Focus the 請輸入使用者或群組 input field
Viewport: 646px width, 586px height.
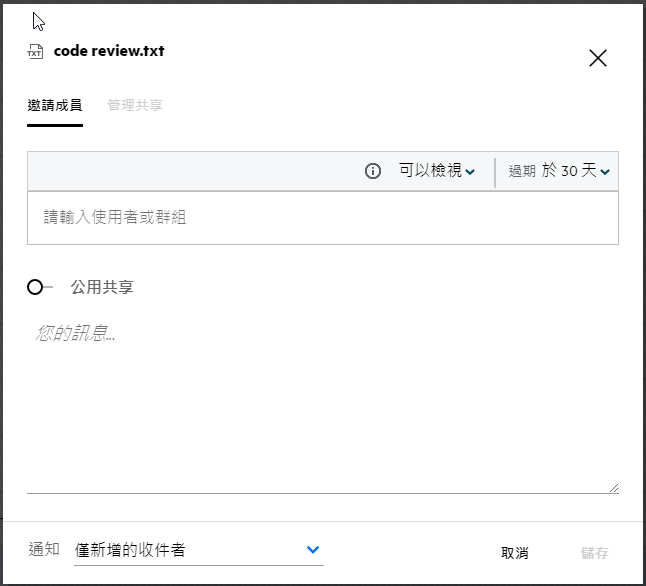pos(322,217)
